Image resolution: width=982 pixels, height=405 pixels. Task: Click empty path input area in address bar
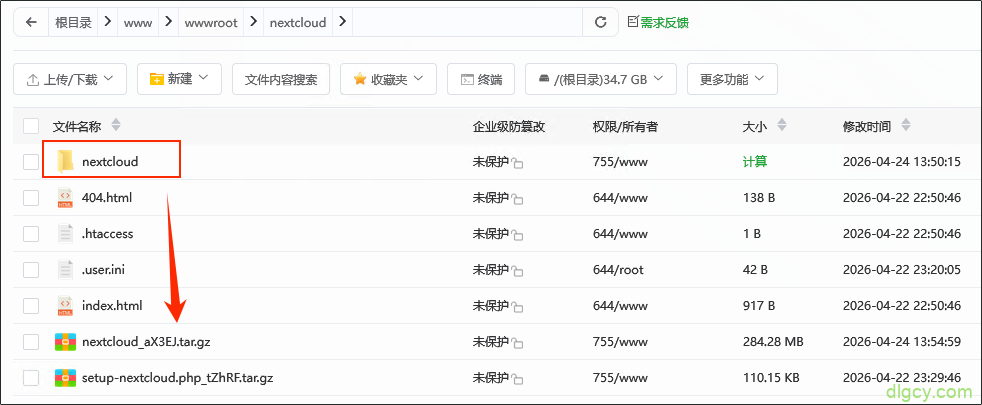467,23
